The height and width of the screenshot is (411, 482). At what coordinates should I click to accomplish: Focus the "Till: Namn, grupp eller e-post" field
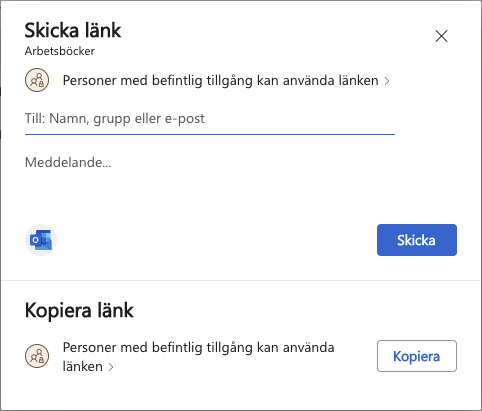tap(210, 119)
